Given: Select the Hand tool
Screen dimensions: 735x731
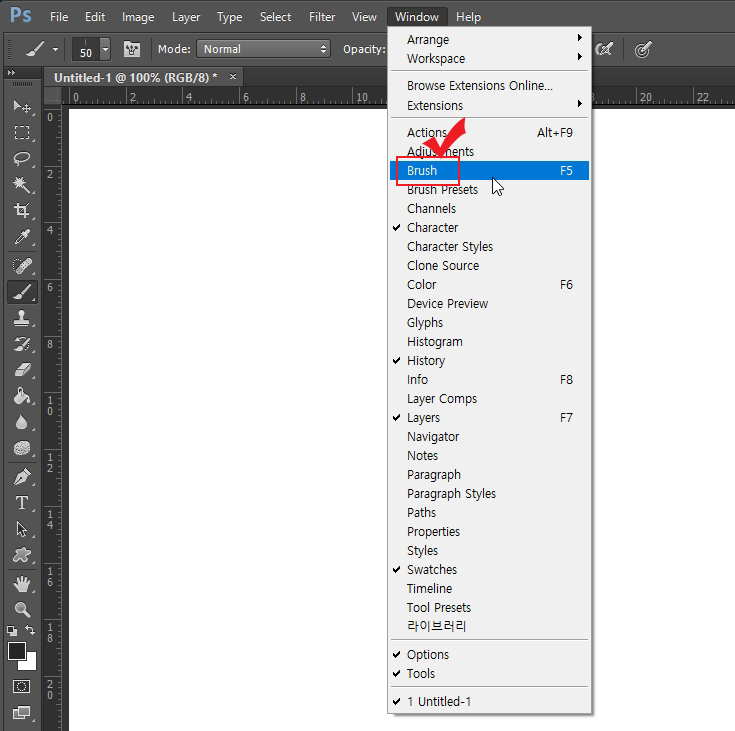Looking at the screenshot, I should point(22,584).
